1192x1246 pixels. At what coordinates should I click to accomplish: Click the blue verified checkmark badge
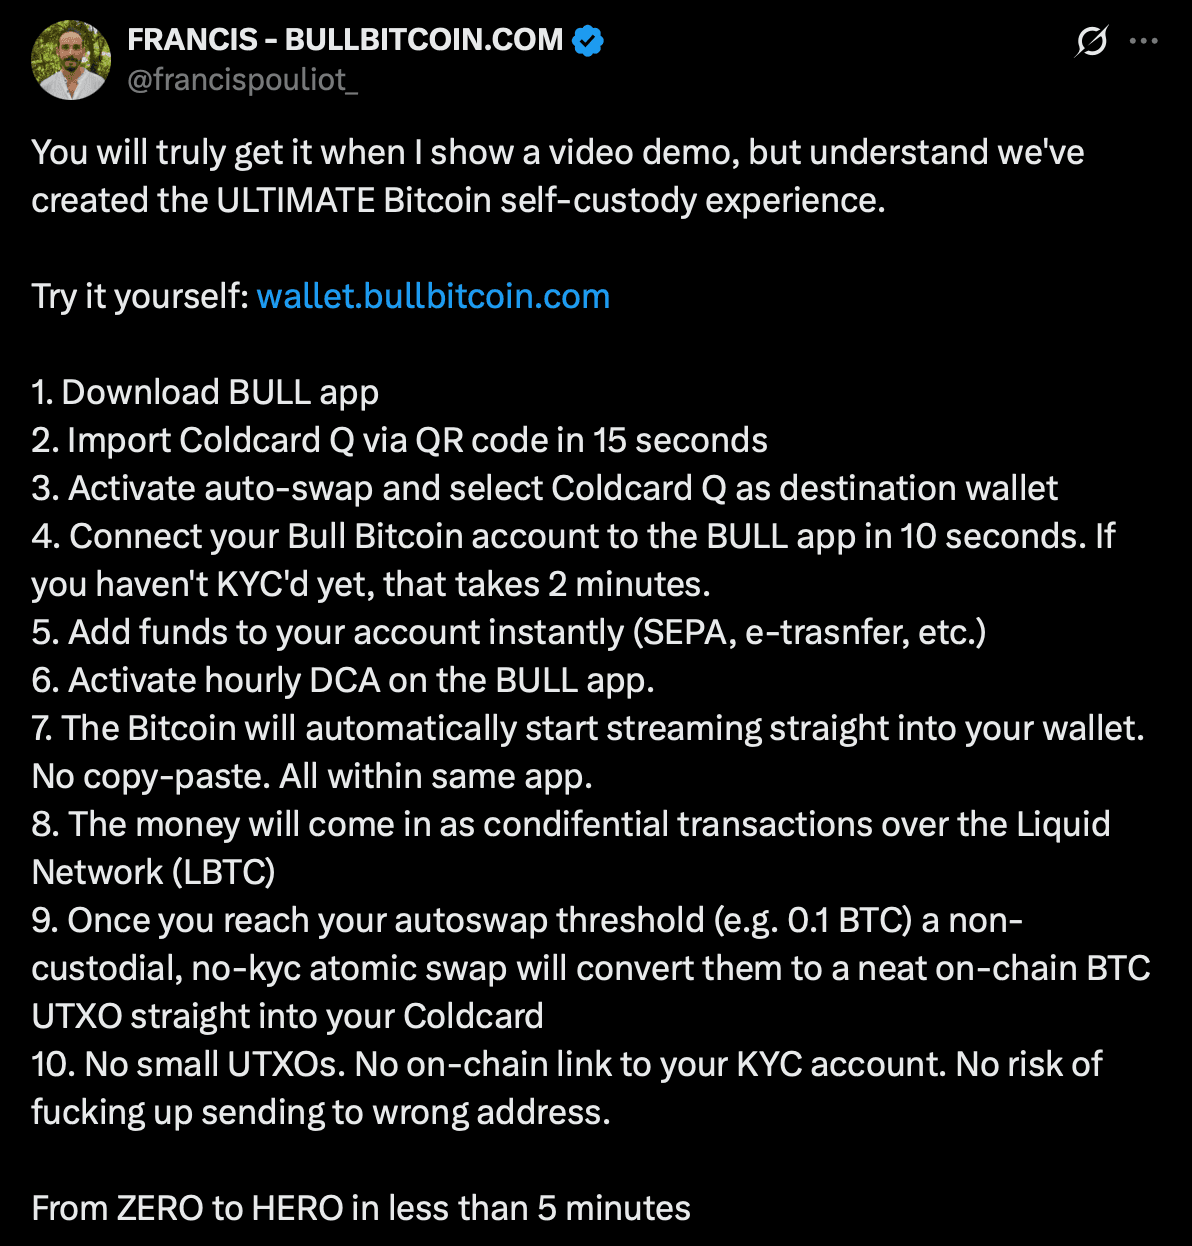click(588, 40)
